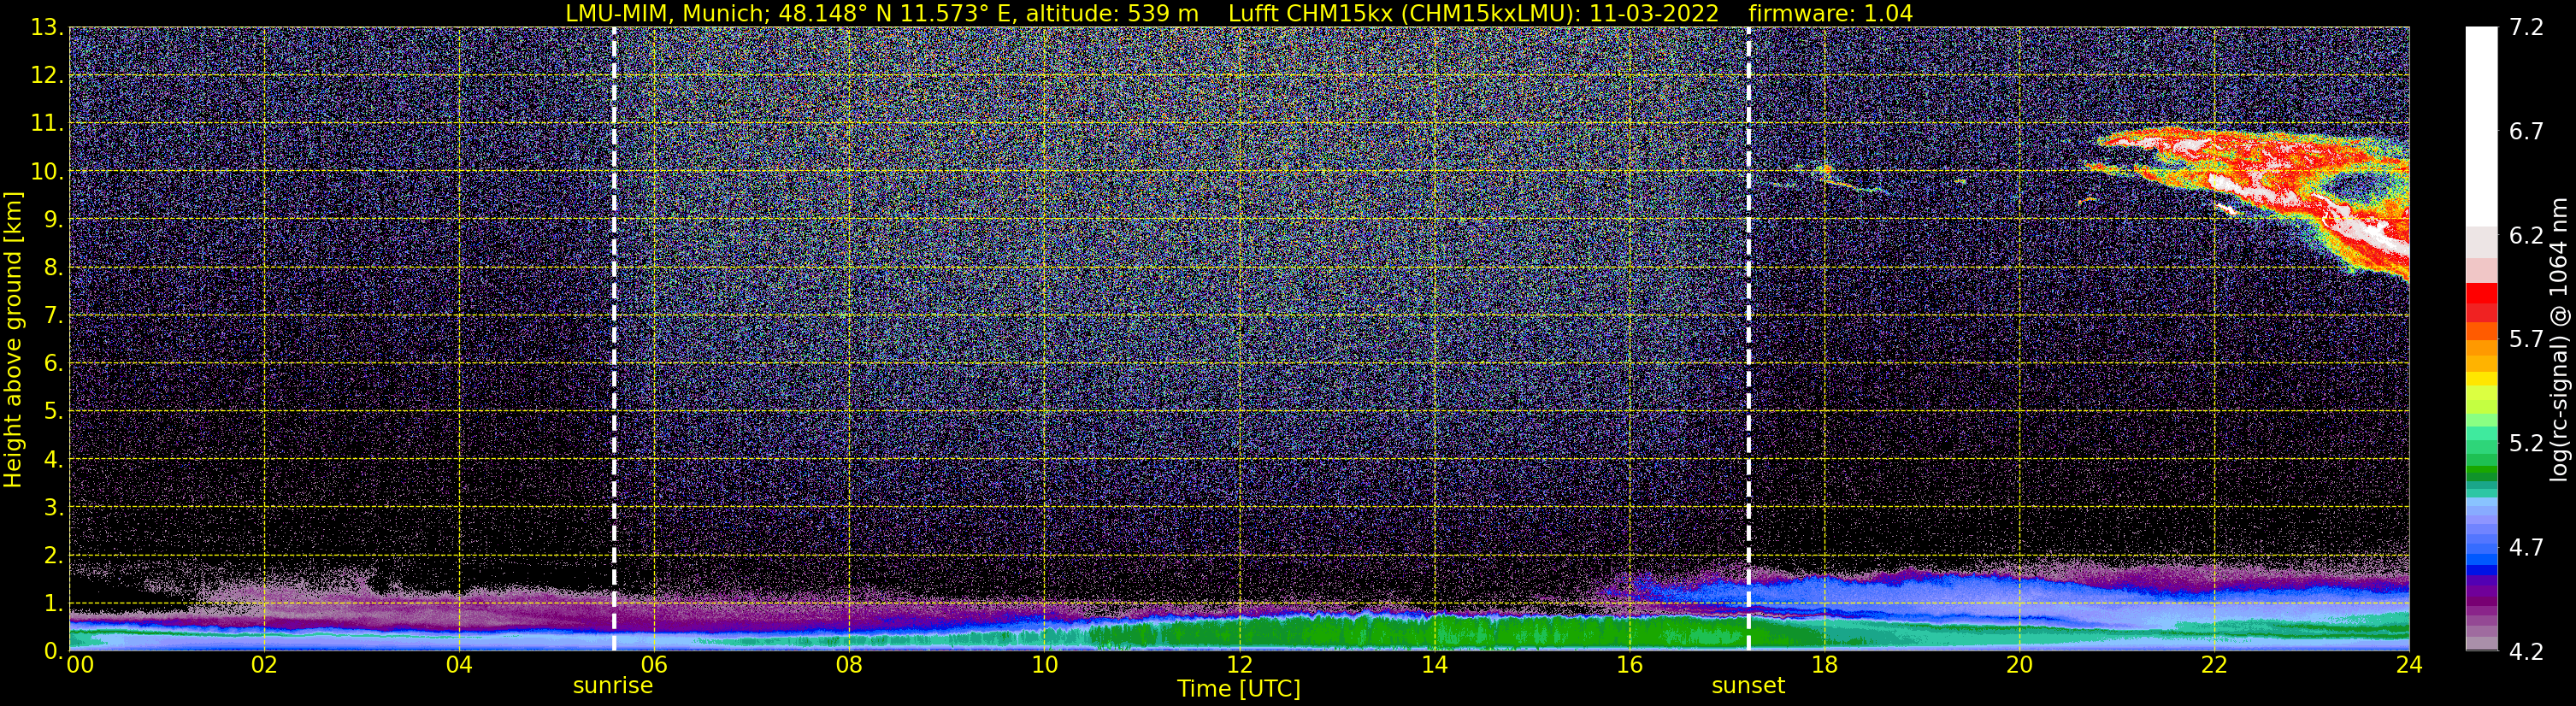This screenshot has height=706, width=2576.
Task: Click the "6.7" colorbar tick label
Action: (2526, 132)
